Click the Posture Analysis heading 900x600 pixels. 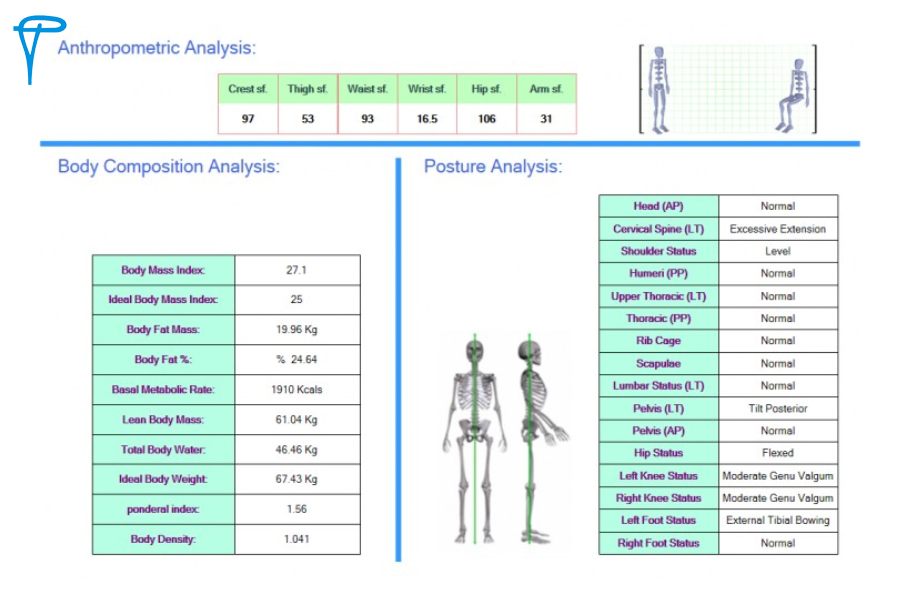[x=493, y=167]
